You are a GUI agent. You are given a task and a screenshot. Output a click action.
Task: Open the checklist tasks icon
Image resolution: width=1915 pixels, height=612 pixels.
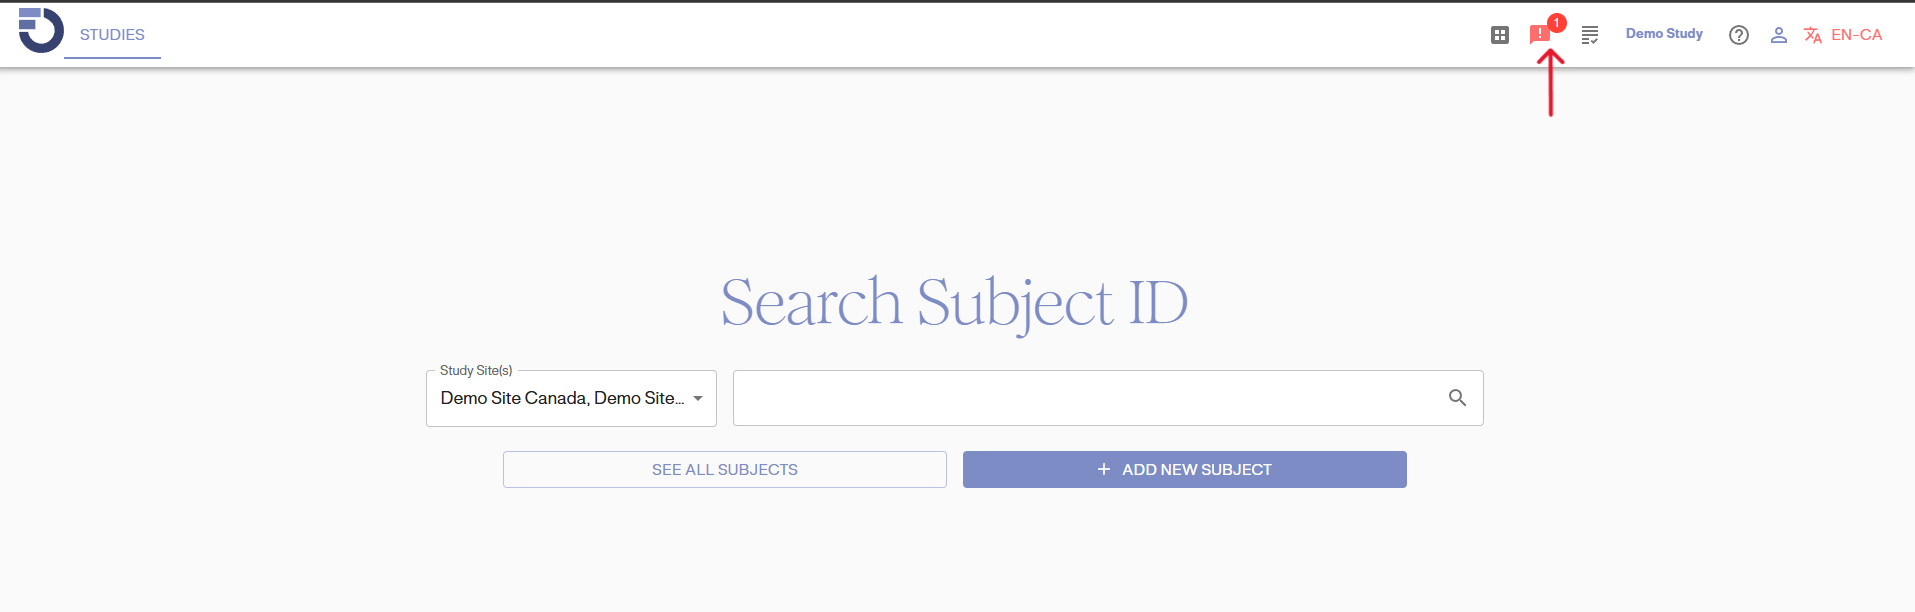coord(1589,35)
